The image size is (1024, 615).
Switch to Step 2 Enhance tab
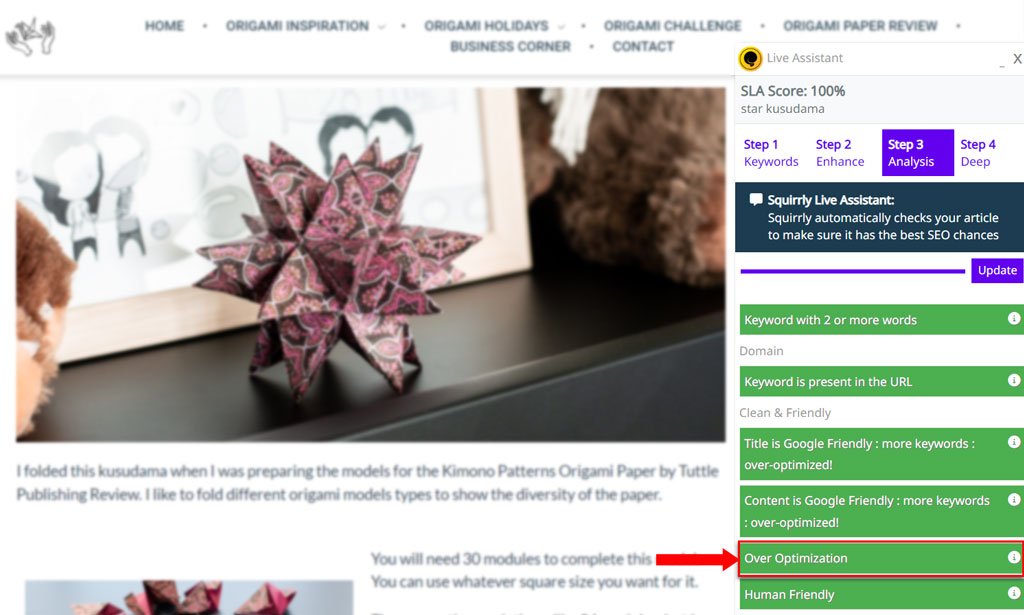pos(840,153)
